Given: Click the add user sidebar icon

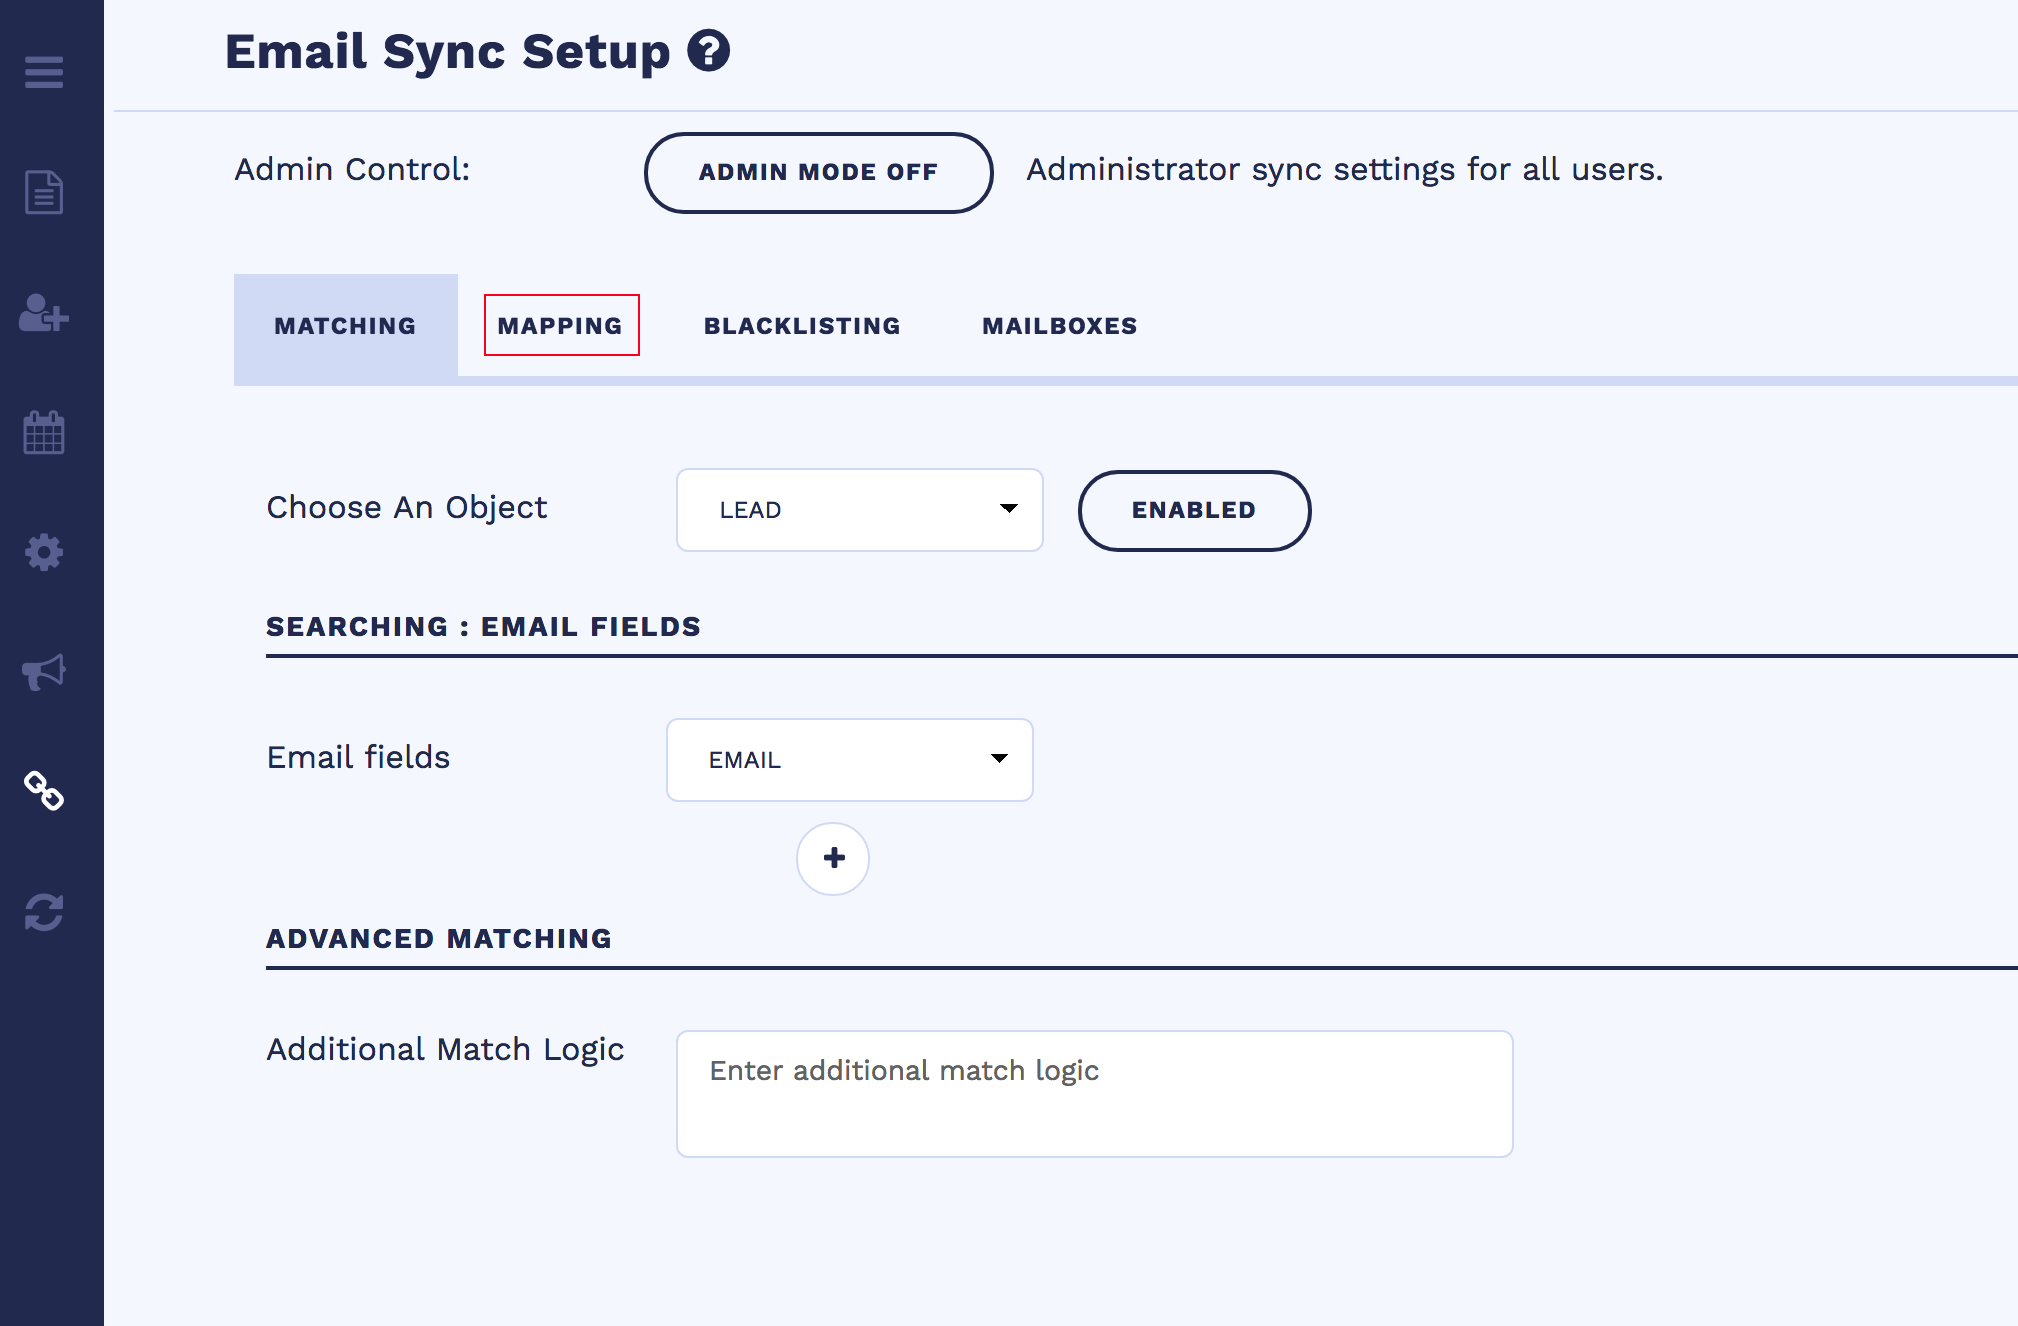Looking at the screenshot, I should point(44,313).
